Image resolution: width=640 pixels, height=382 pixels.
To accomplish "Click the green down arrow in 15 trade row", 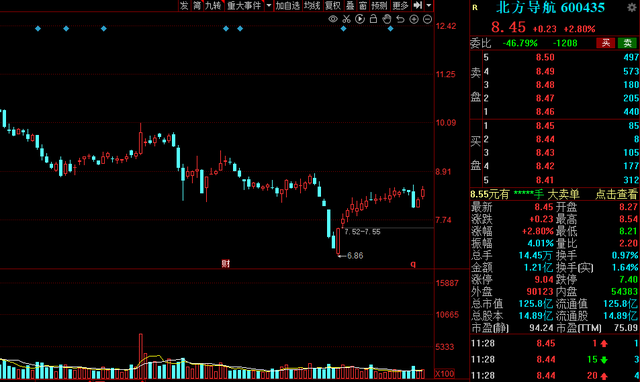I will pos(604,360).
